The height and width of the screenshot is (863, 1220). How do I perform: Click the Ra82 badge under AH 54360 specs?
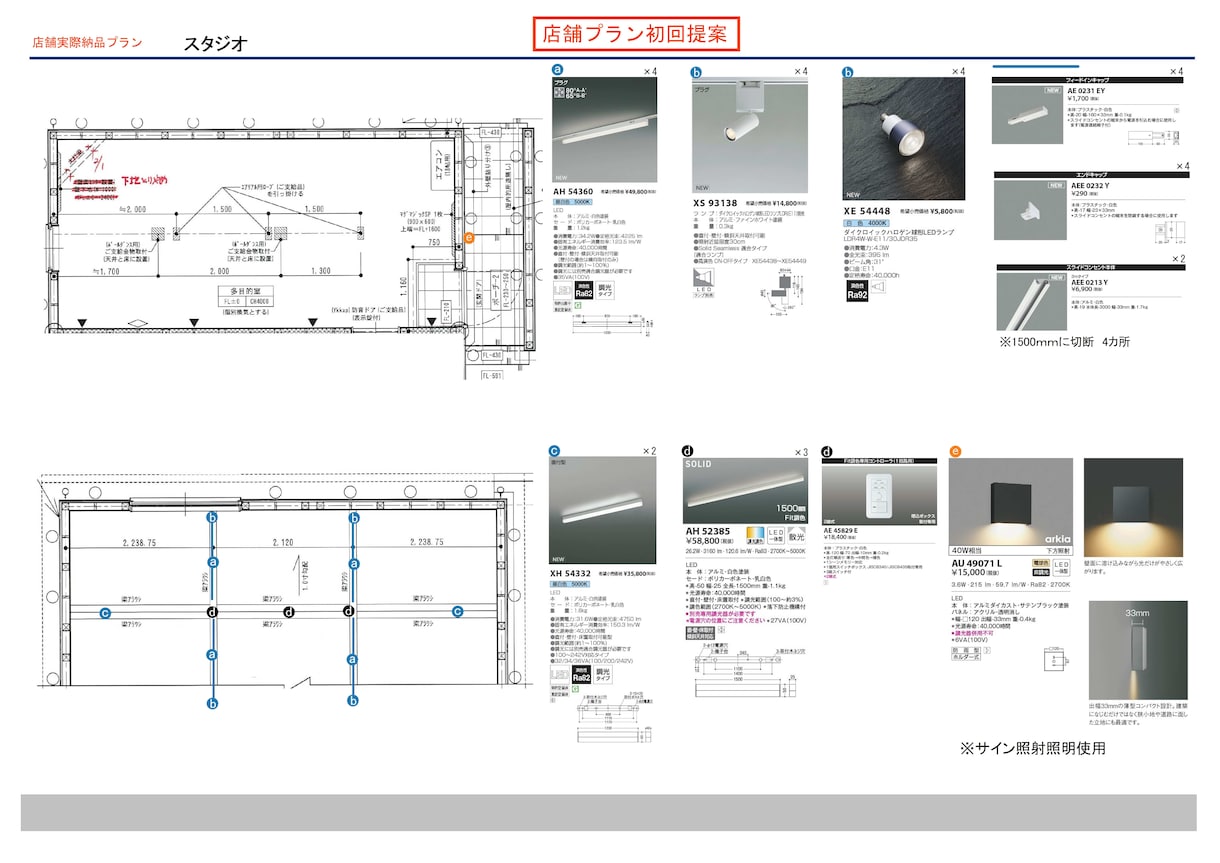click(x=585, y=292)
